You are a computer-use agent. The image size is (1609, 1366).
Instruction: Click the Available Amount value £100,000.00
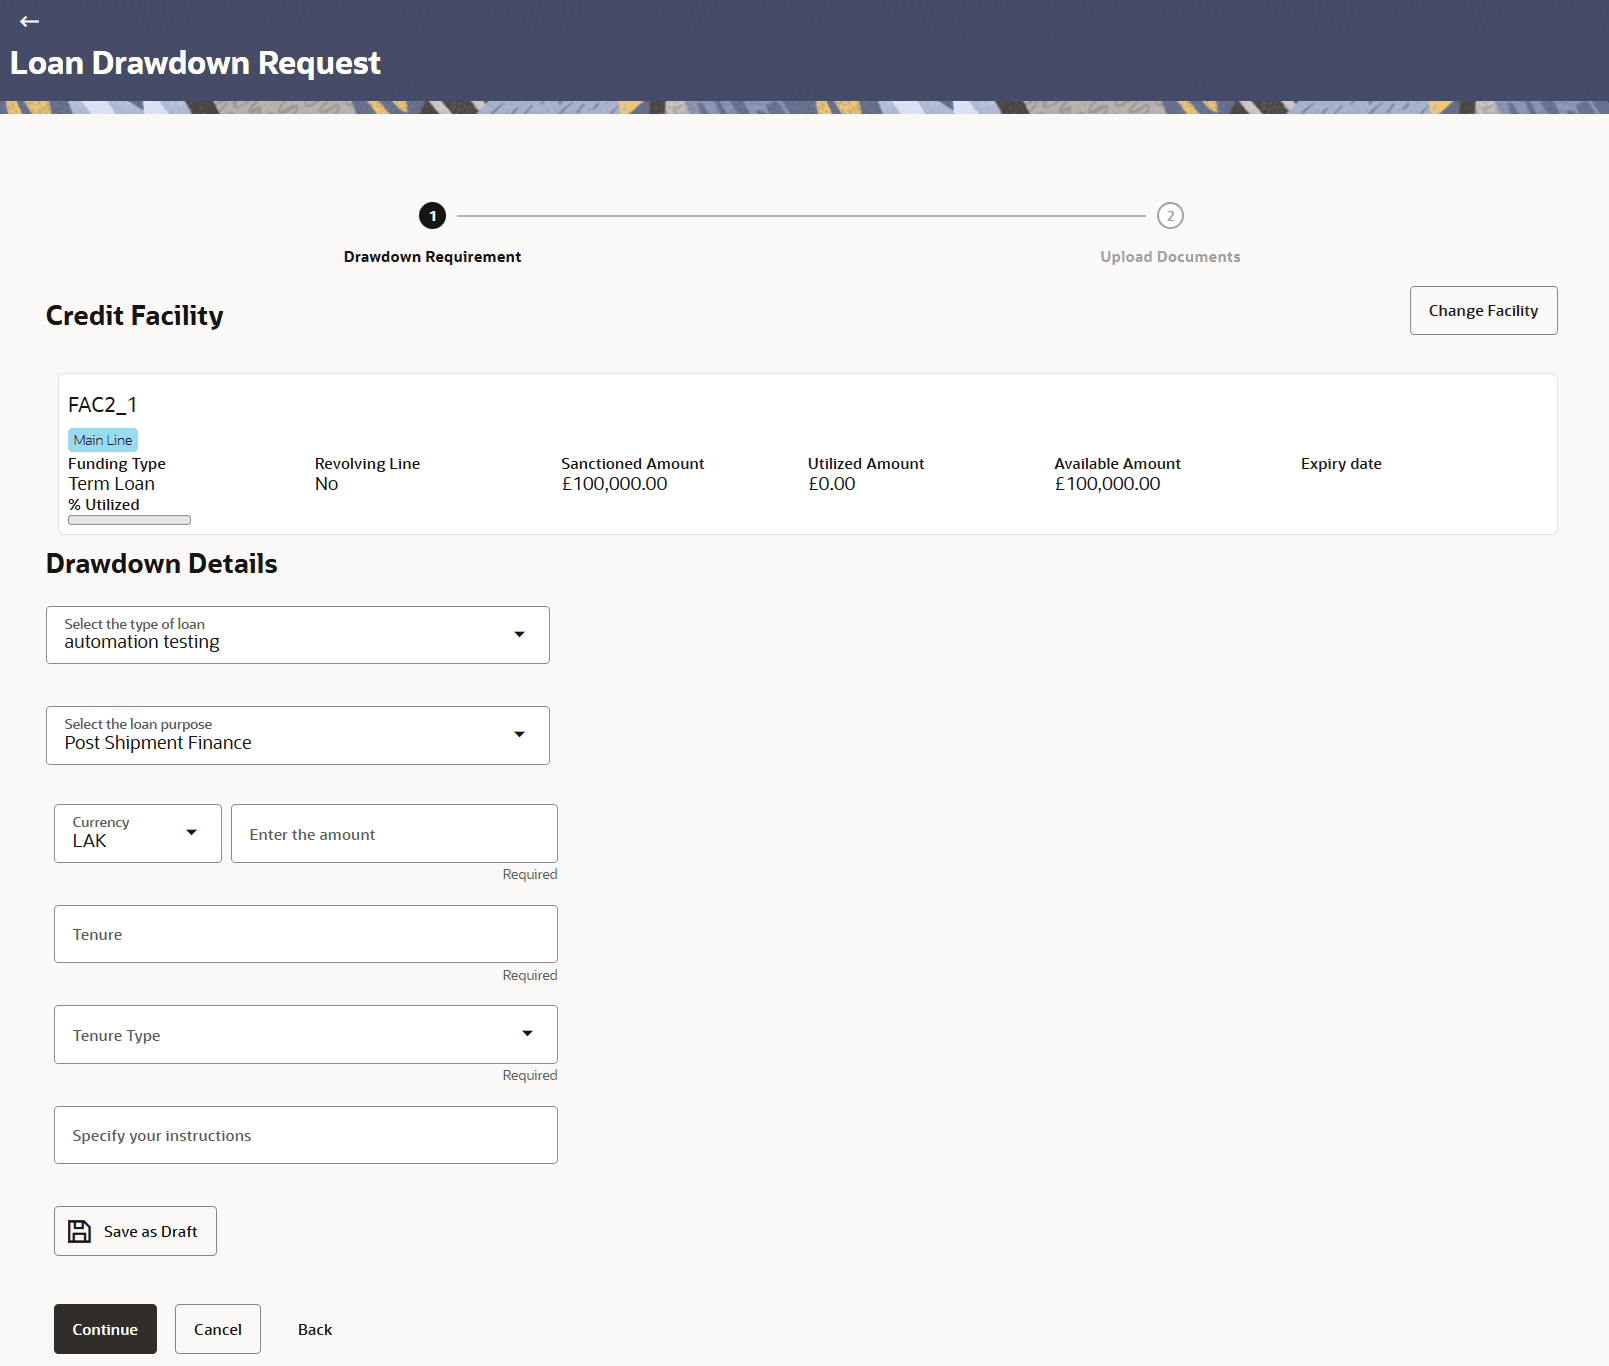coord(1107,484)
